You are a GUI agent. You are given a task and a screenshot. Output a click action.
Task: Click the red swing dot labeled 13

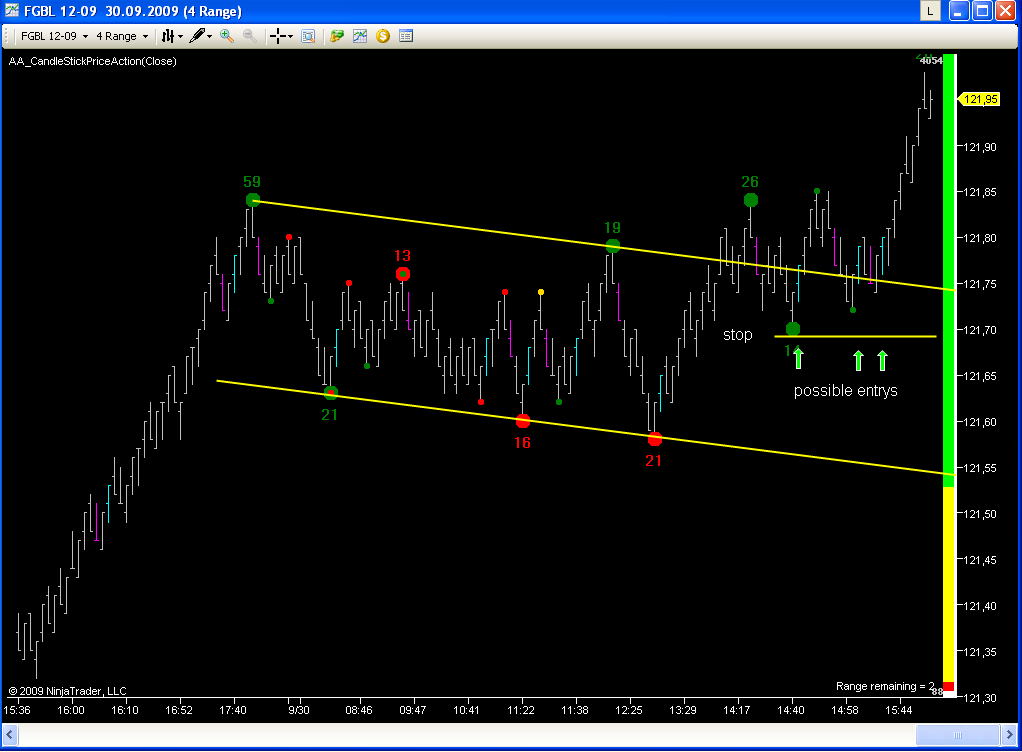403,274
